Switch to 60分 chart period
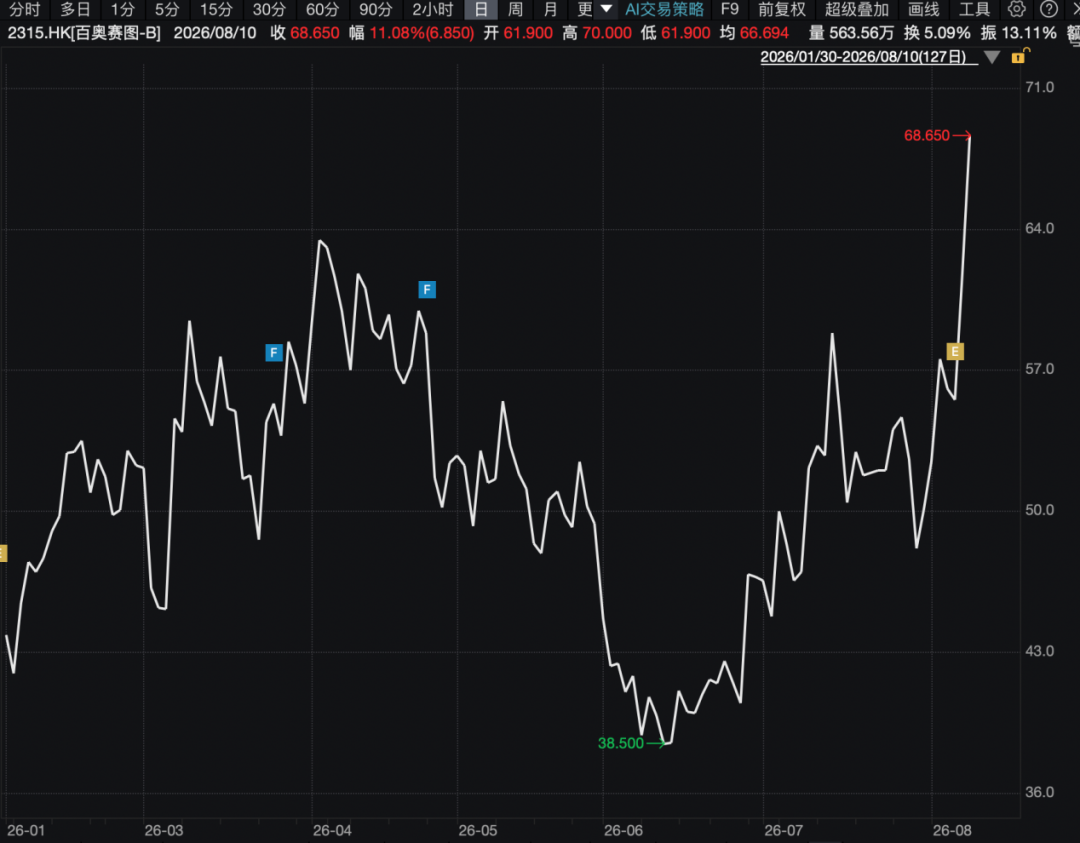This screenshot has width=1080, height=843. [322, 10]
